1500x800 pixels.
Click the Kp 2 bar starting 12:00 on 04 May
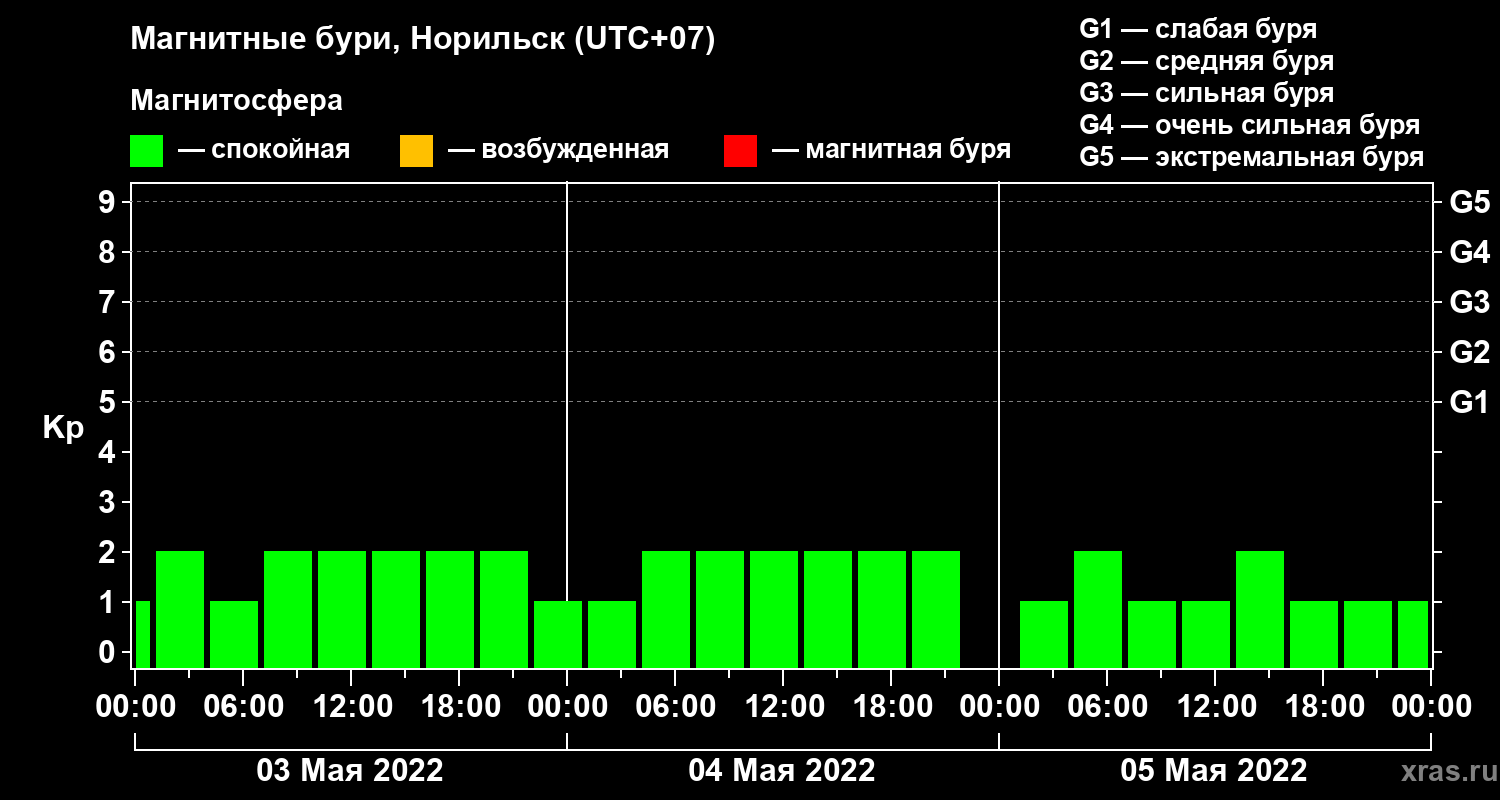(774, 609)
